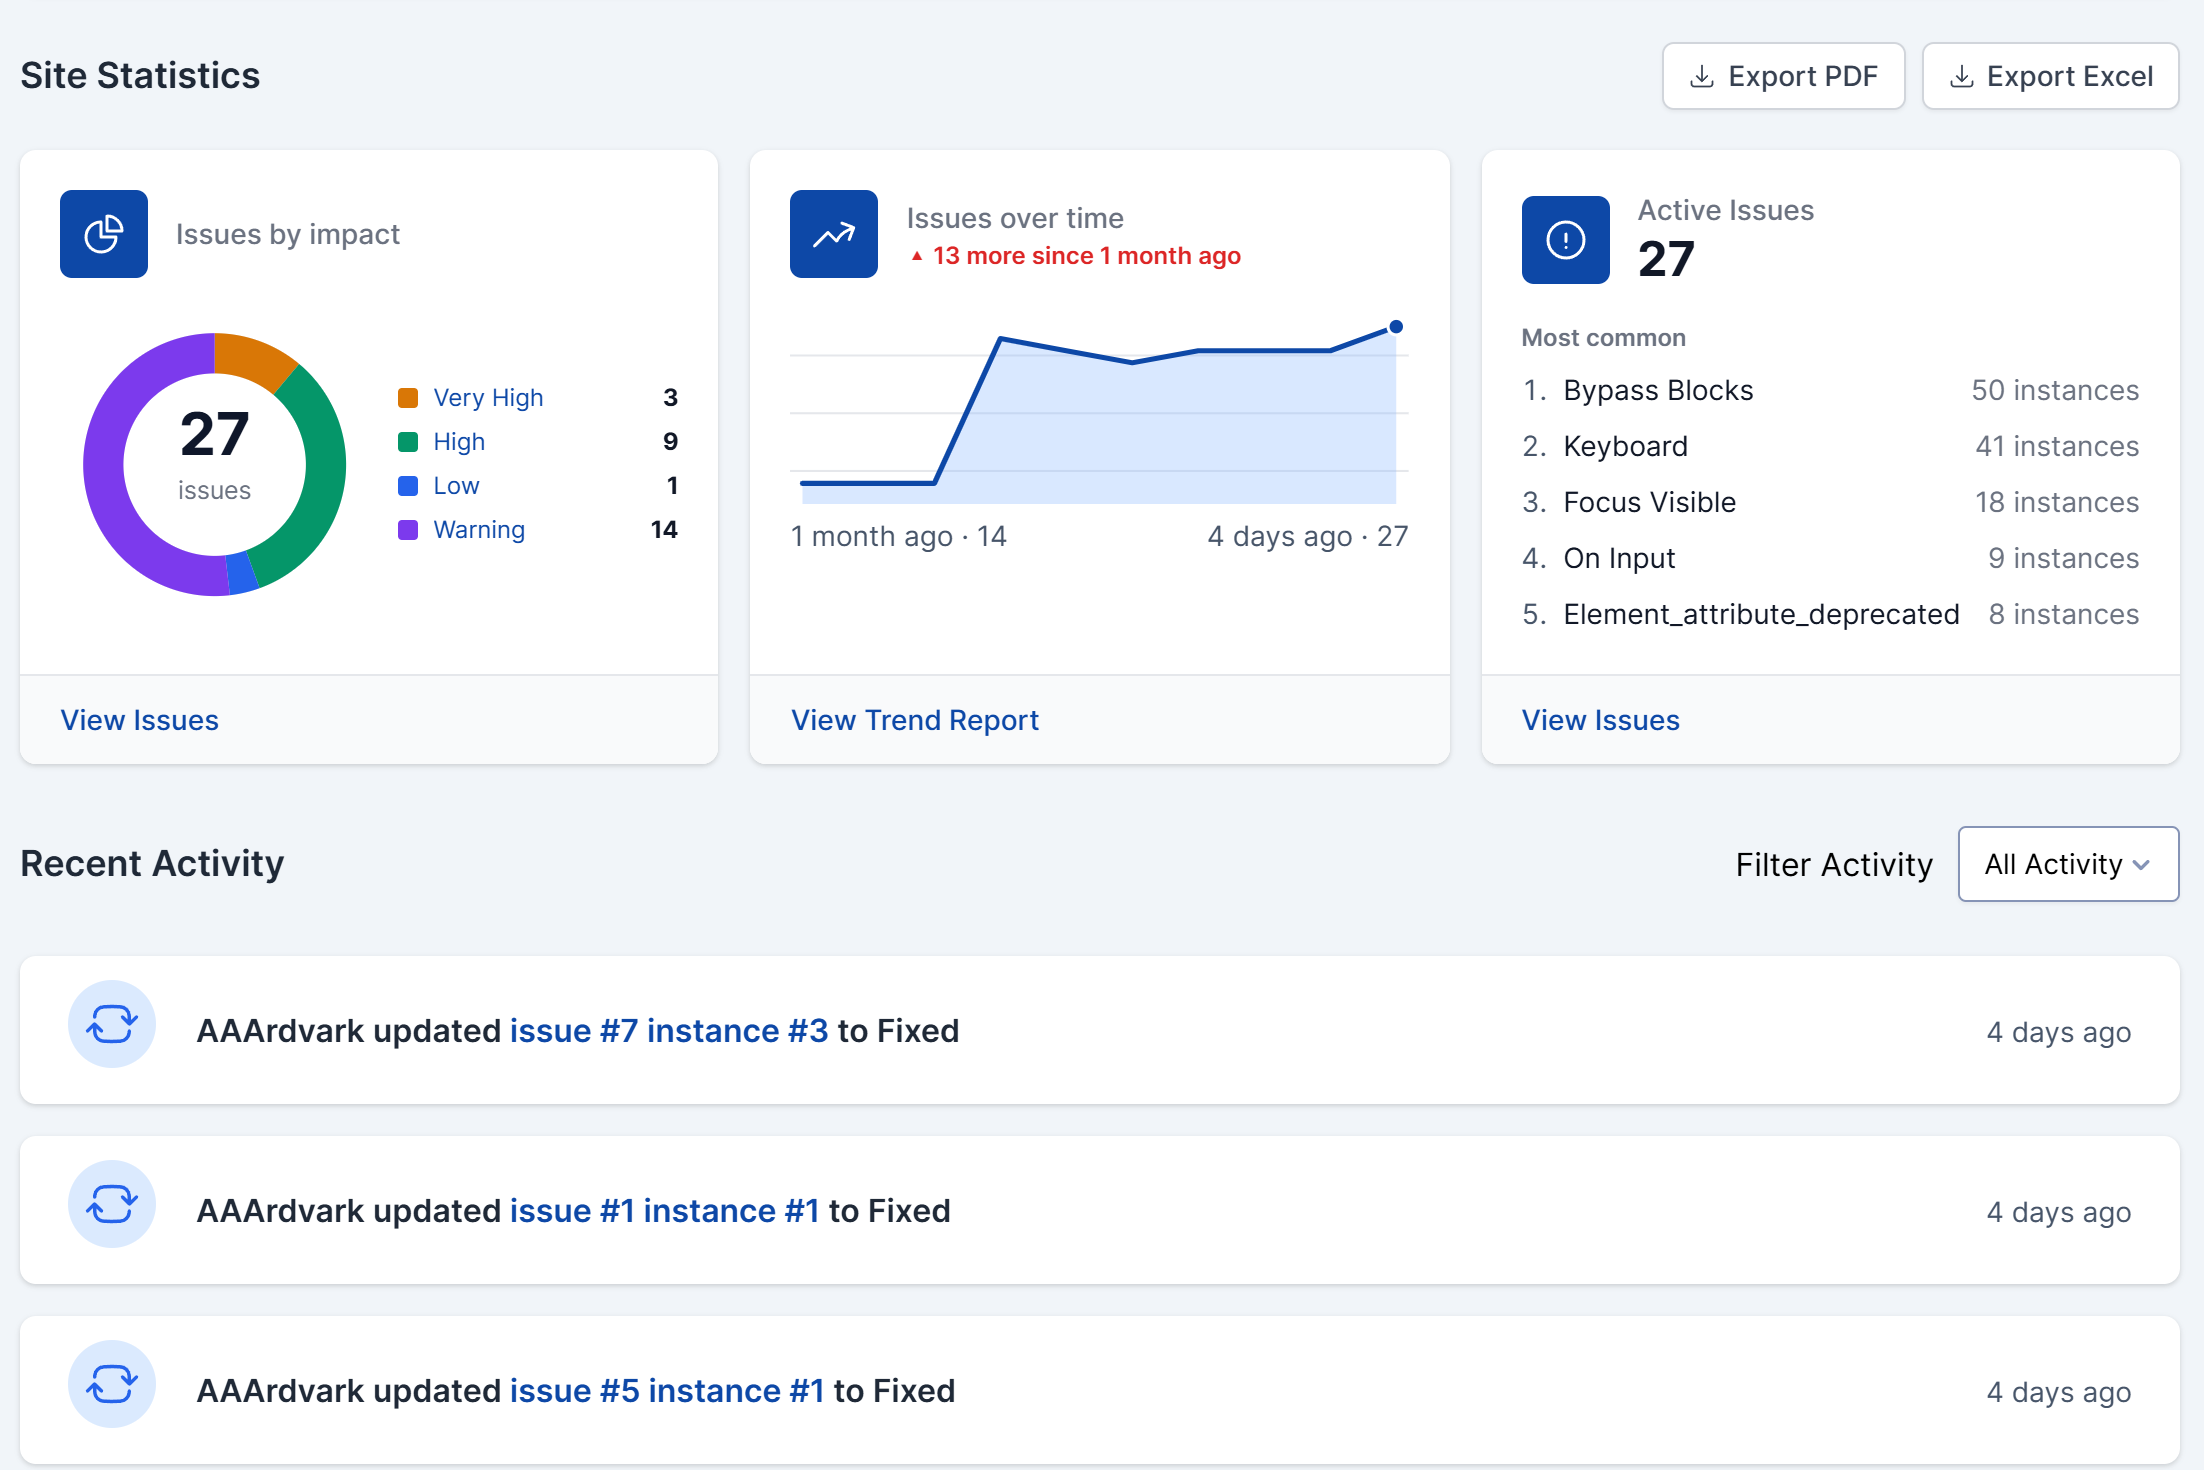2204x1470 pixels.
Task: Open View Issues under Issues by impact
Action: click(x=140, y=720)
